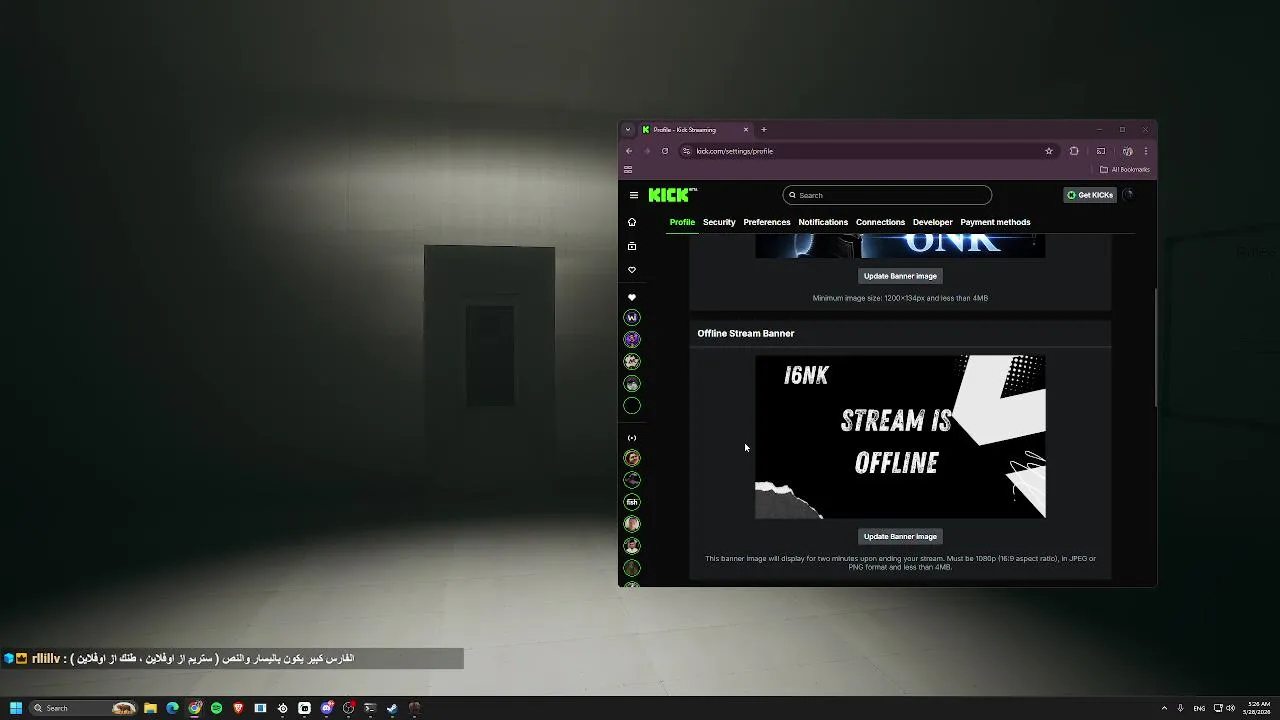
Task: Click the offline stream banner preview image
Action: (x=900, y=437)
